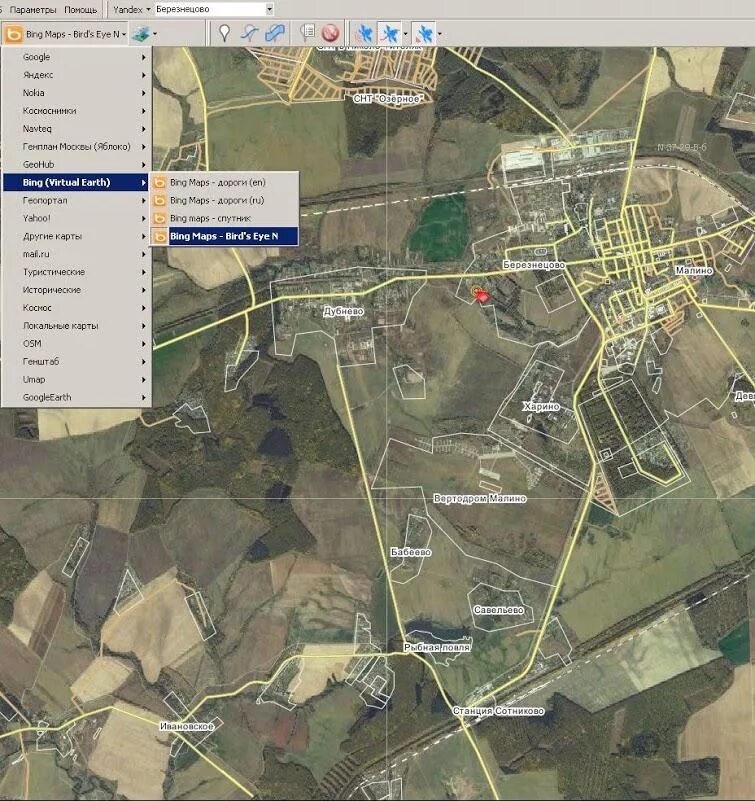755x801 pixels.
Task: Click the Дубнево label on map
Action: pos(344,311)
